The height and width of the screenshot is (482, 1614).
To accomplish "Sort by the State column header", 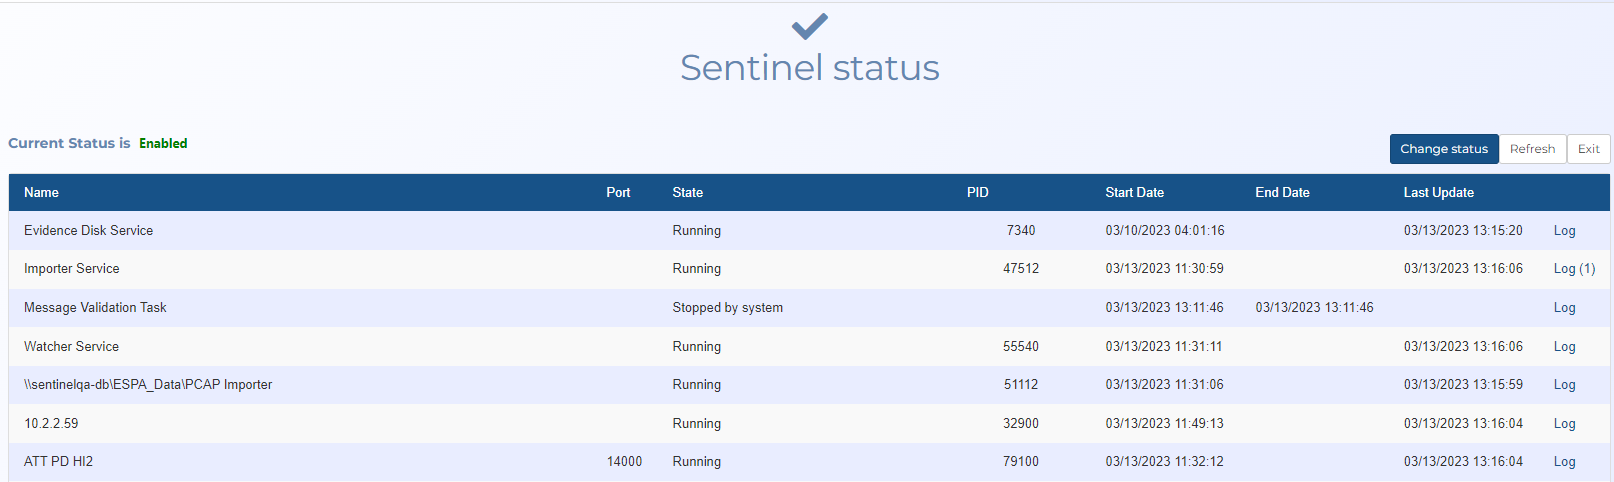I will [687, 193].
